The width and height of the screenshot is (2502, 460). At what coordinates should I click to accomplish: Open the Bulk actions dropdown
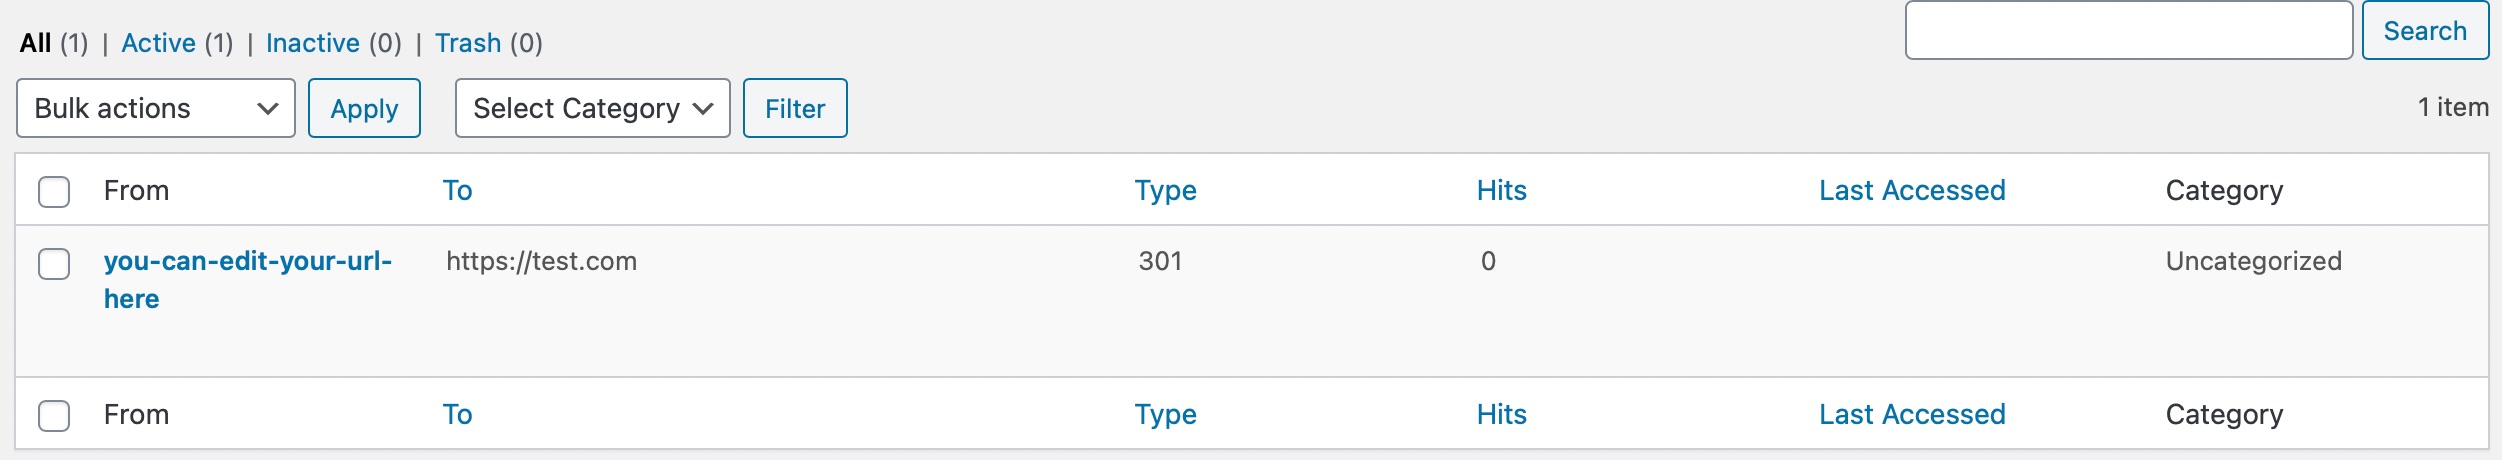point(155,108)
